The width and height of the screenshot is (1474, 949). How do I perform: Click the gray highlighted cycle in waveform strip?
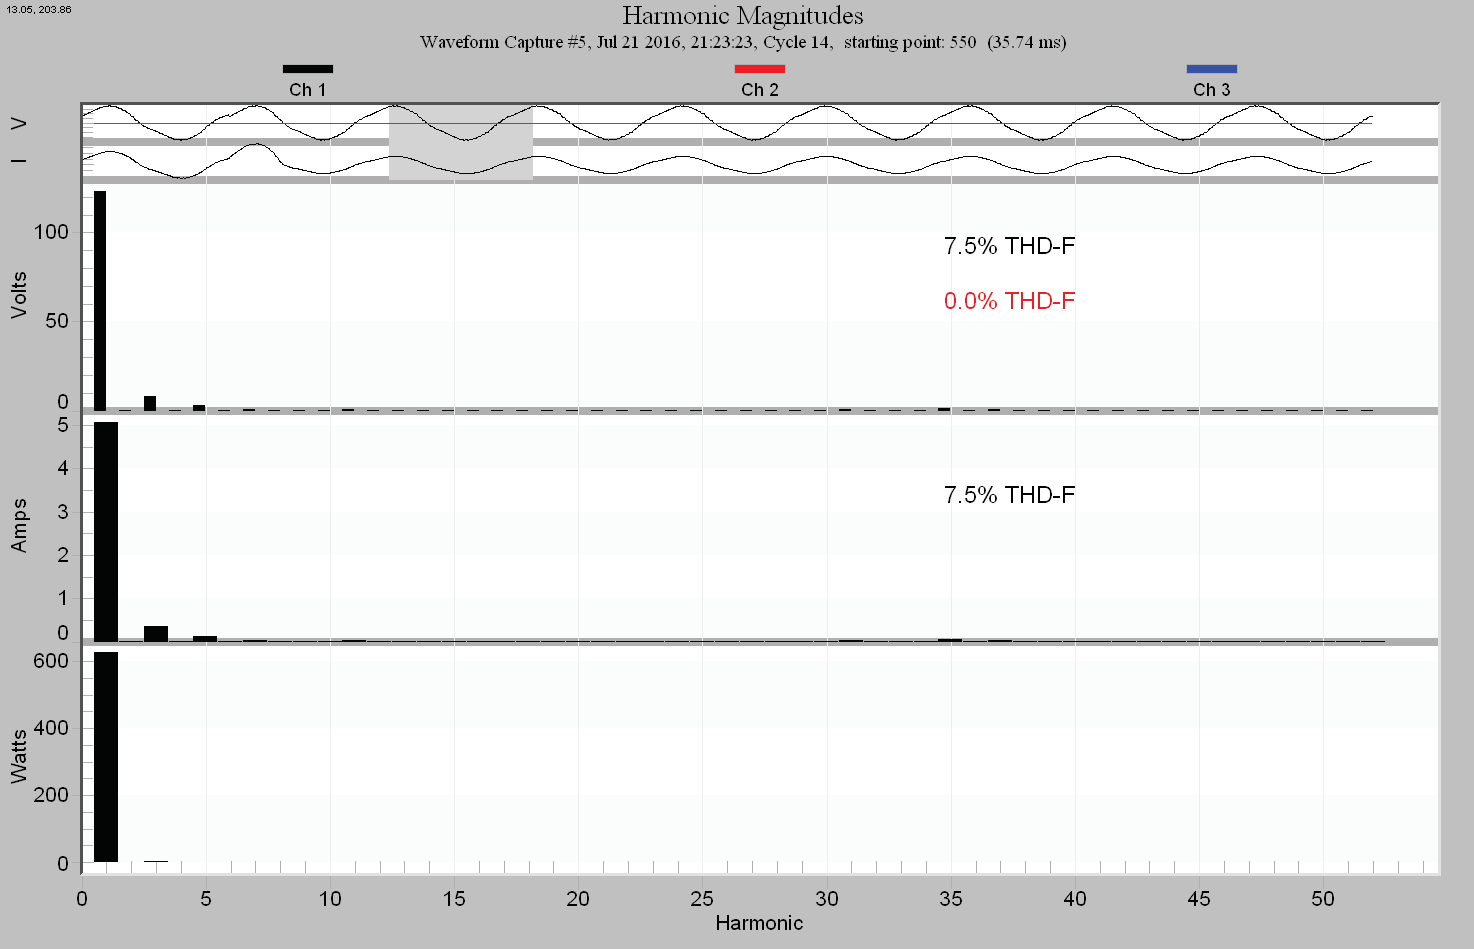(460, 142)
